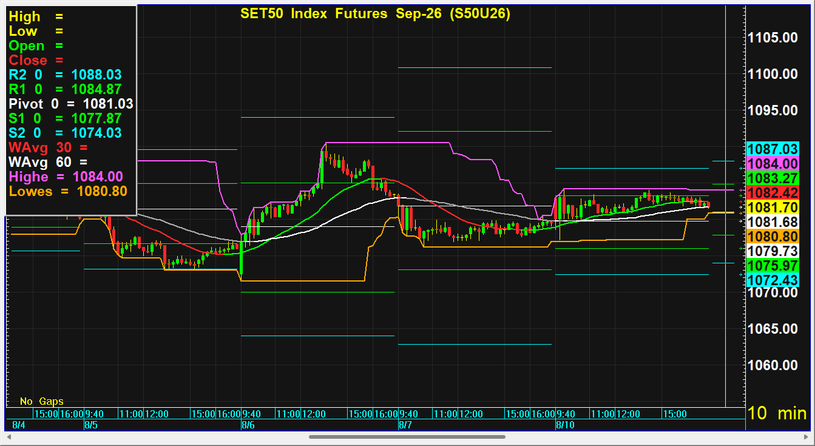Click the left scroll arrow of horizontal scrollbar

(9, 437)
